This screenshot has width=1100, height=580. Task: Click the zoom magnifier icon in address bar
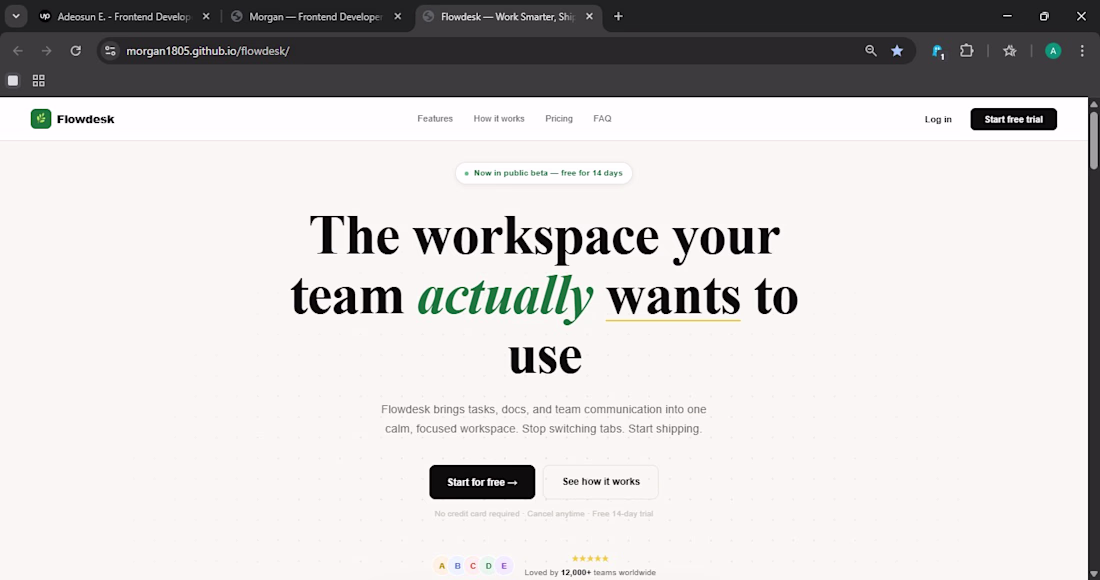[871, 50]
